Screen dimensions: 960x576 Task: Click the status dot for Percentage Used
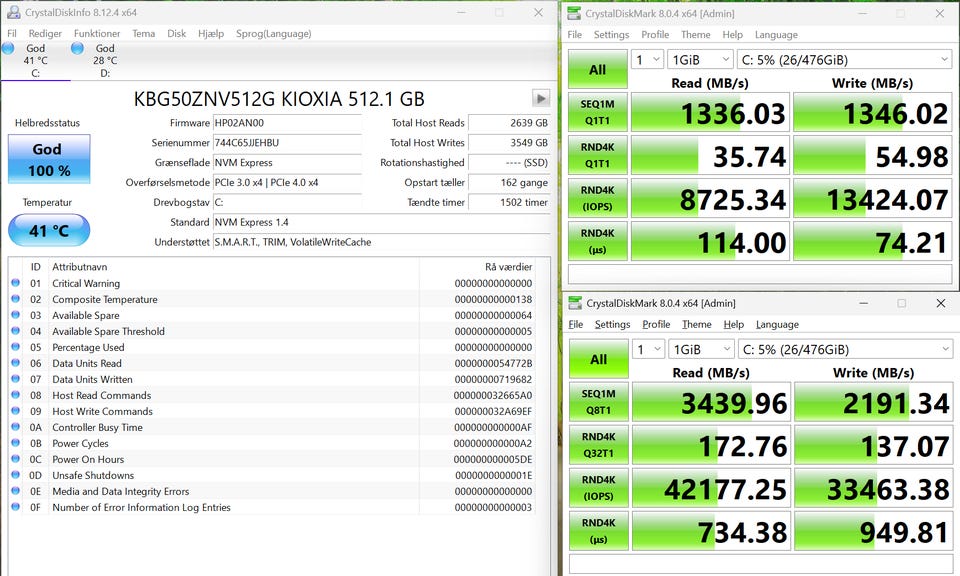pos(16,346)
